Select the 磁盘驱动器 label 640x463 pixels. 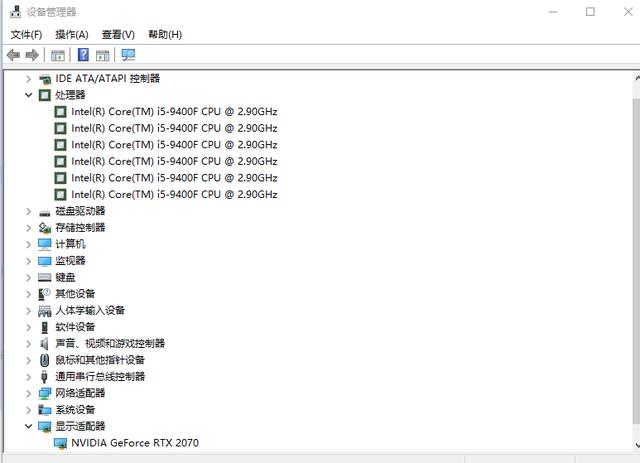[x=80, y=211]
